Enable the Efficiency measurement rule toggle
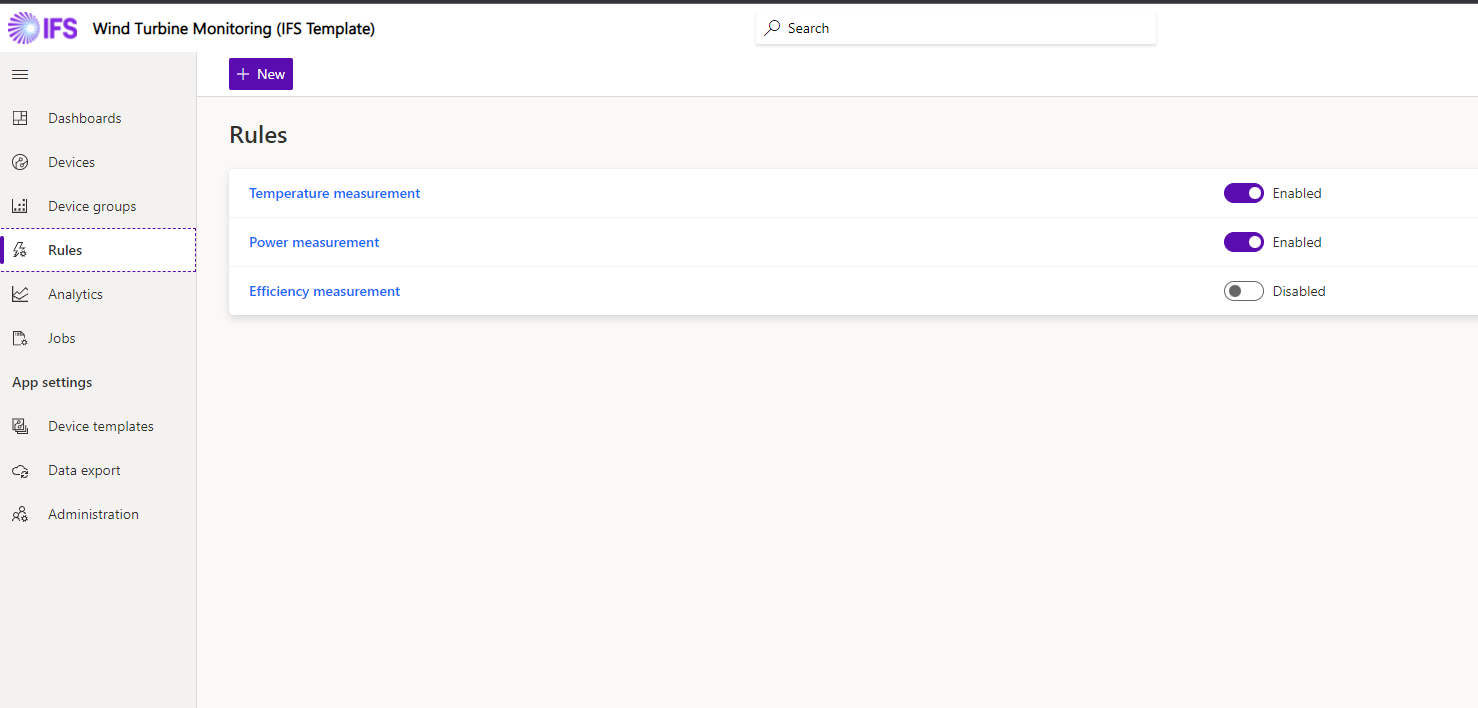The width and height of the screenshot is (1478, 708). 1243,291
